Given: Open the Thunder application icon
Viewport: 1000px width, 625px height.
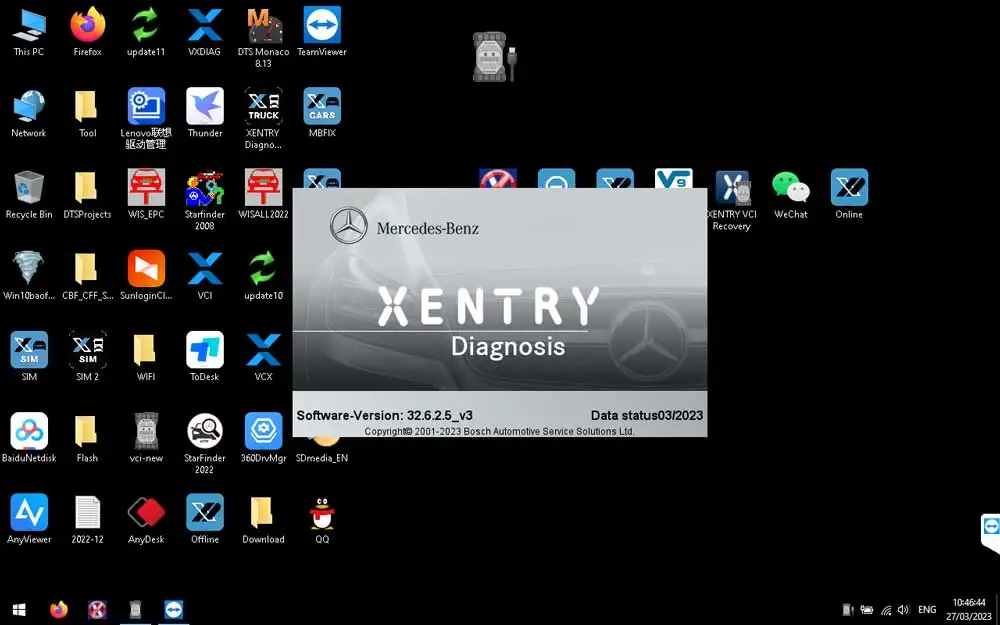Looking at the screenshot, I should coord(205,113).
